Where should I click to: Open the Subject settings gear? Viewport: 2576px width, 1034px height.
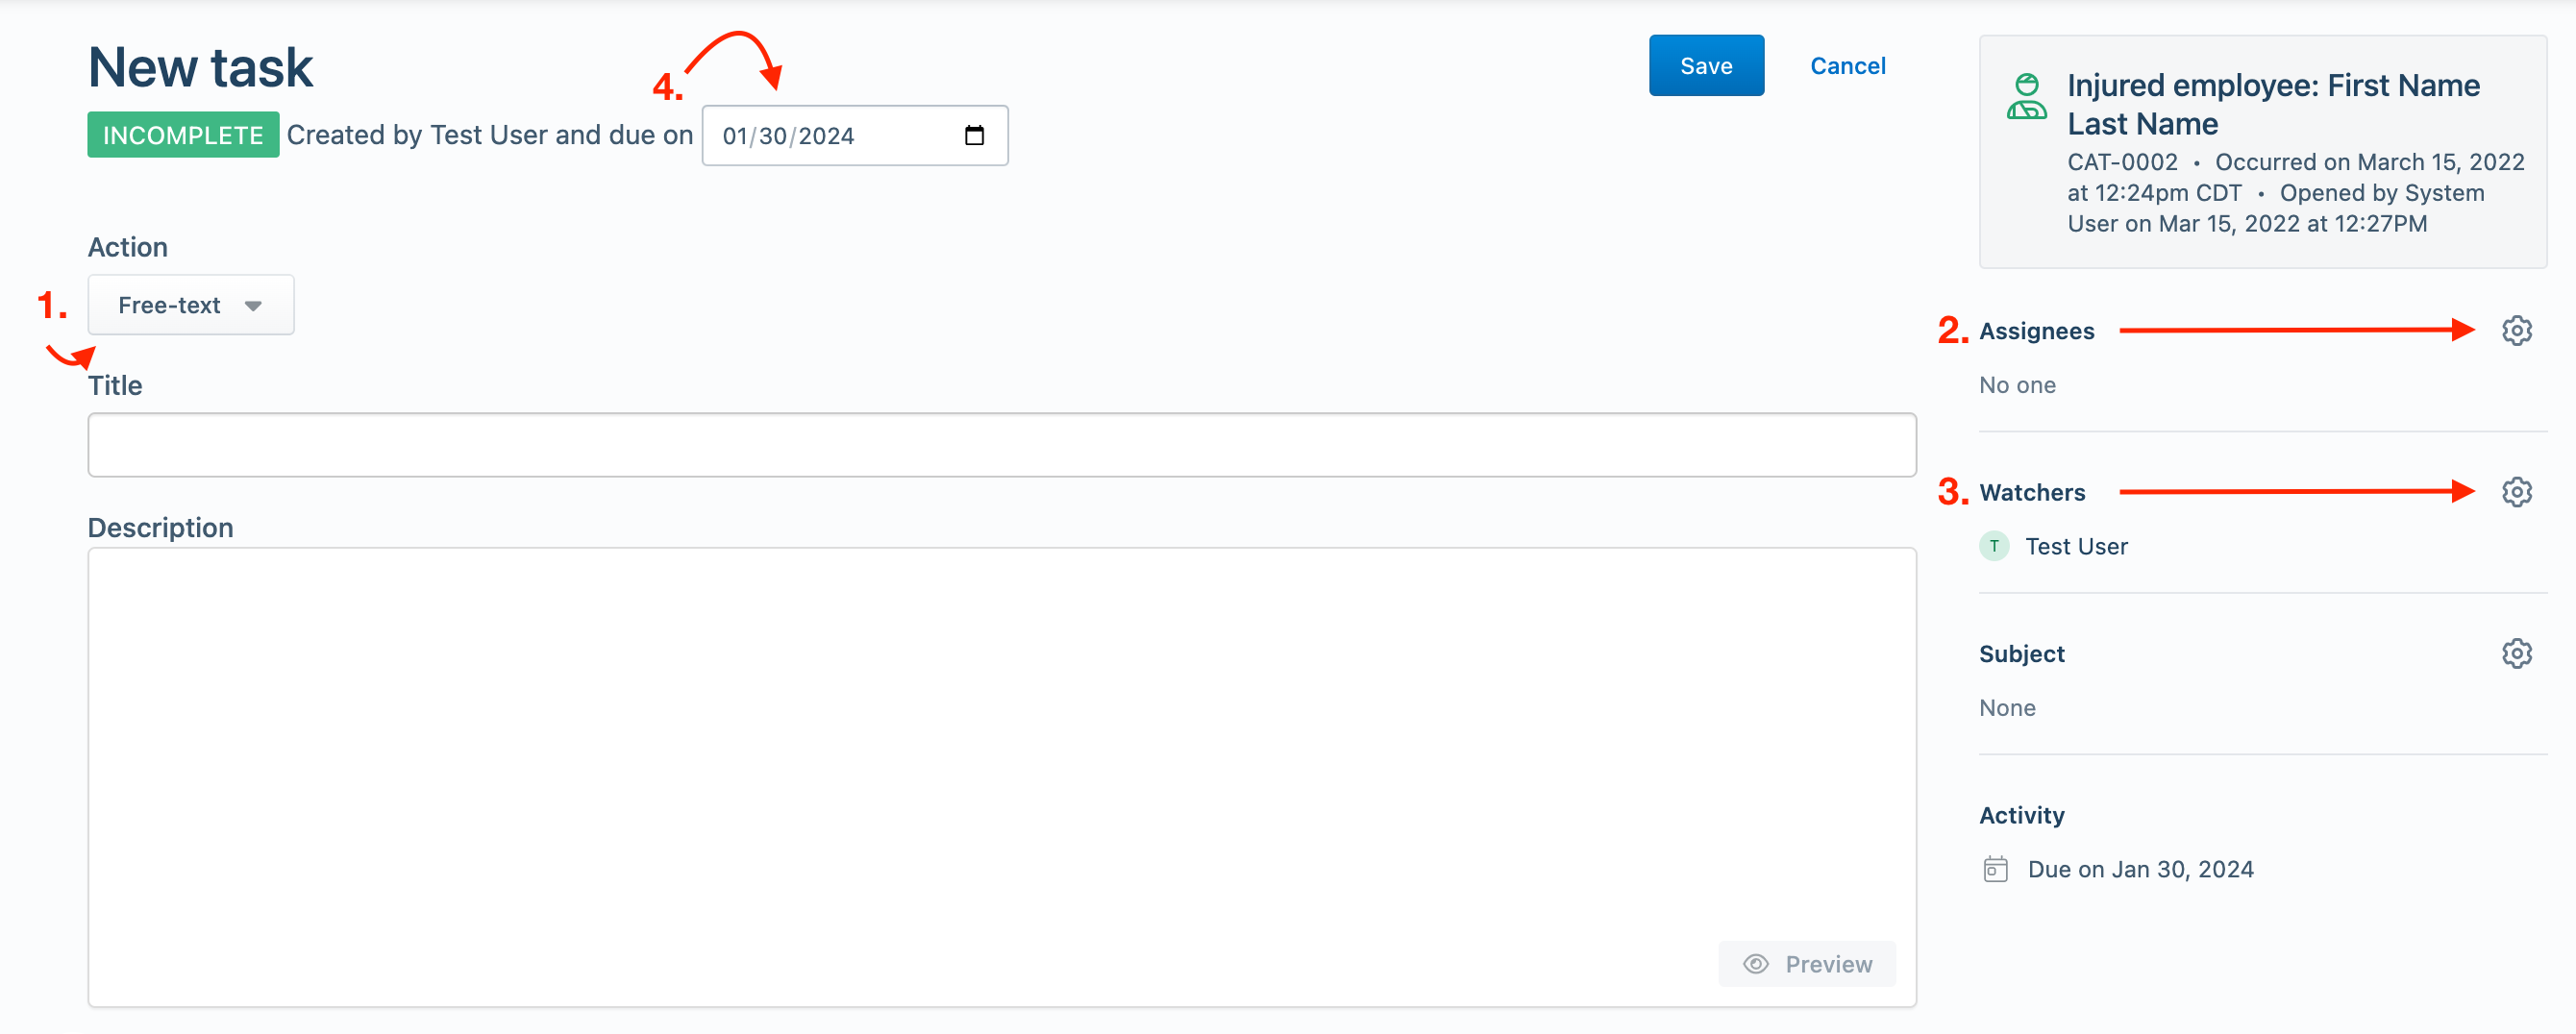tap(2516, 654)
